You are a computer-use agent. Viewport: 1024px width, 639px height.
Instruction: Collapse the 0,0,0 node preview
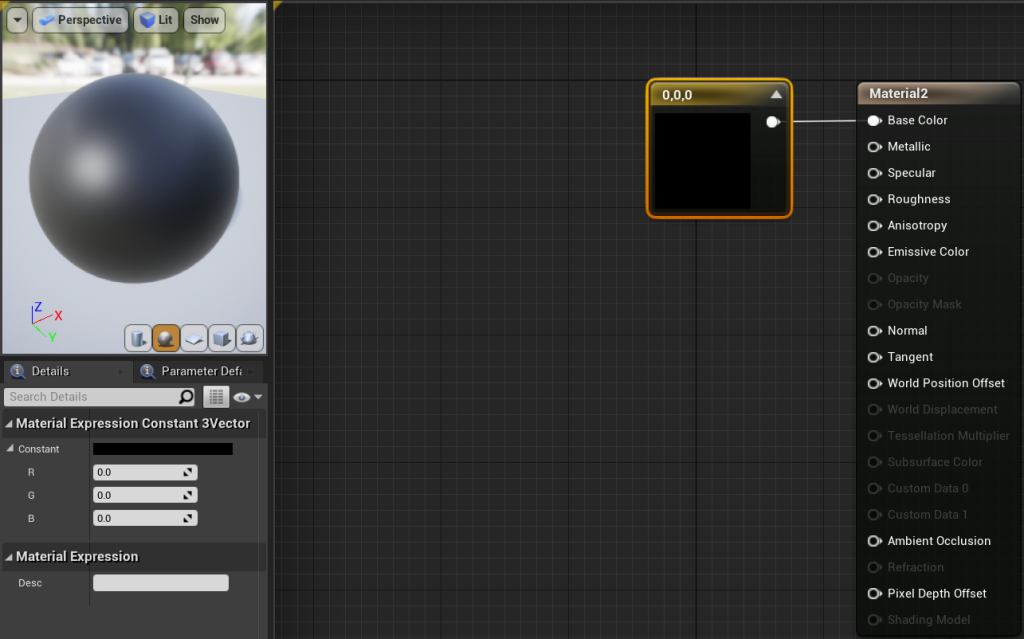pos(776,95)
